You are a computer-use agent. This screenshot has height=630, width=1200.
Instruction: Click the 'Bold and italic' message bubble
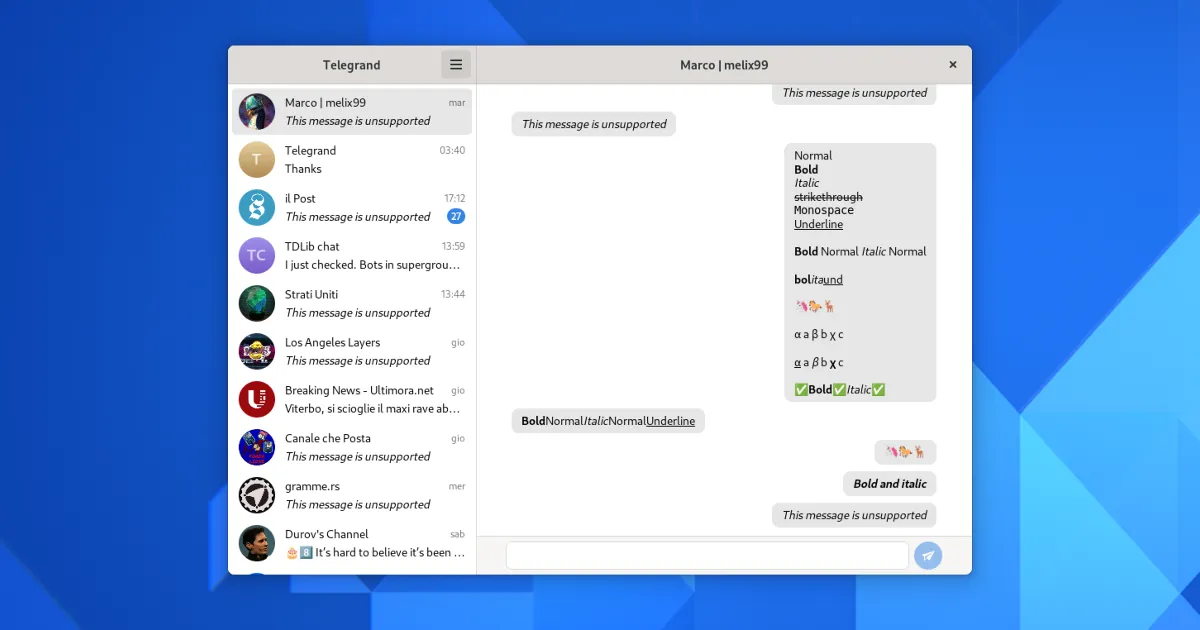tap(889, 484)
